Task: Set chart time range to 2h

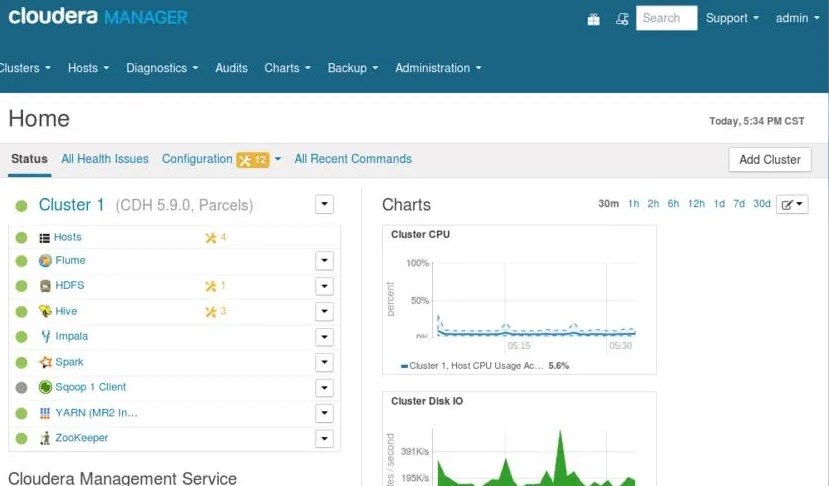Action: [653, 204]
